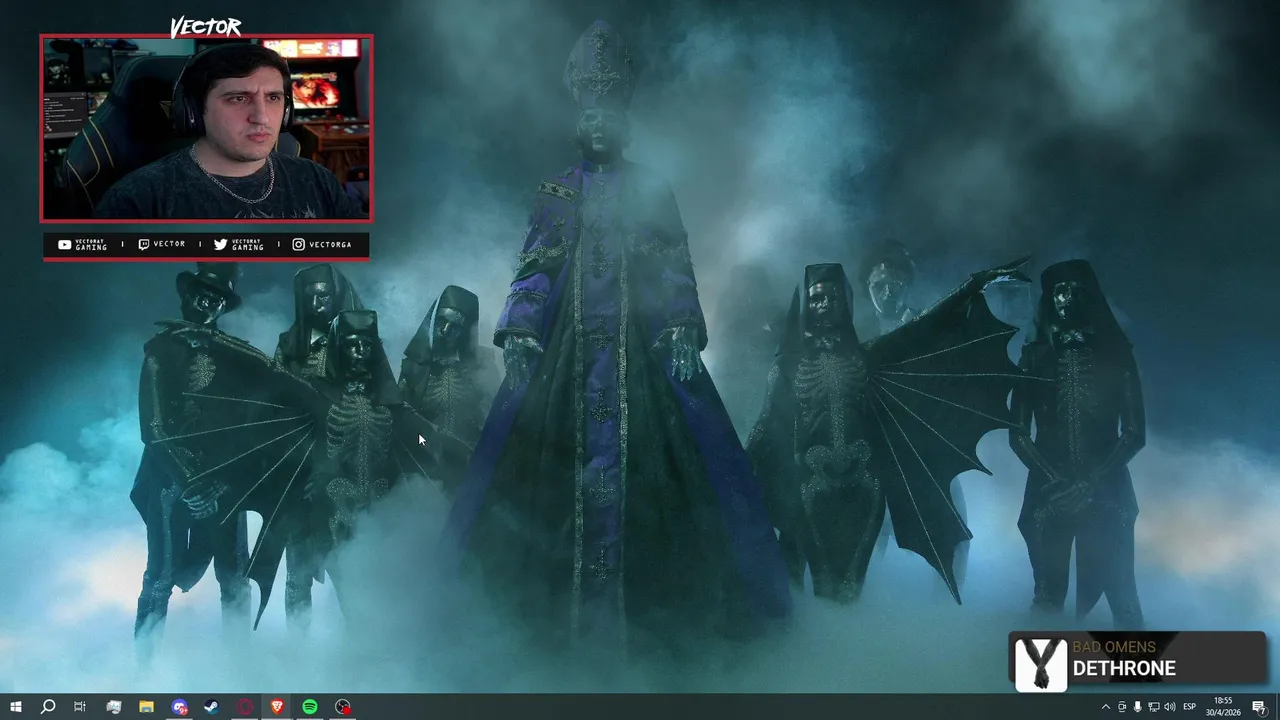Open network status tray icon
Screen dimensions: 1280x720
point(1153,707)
